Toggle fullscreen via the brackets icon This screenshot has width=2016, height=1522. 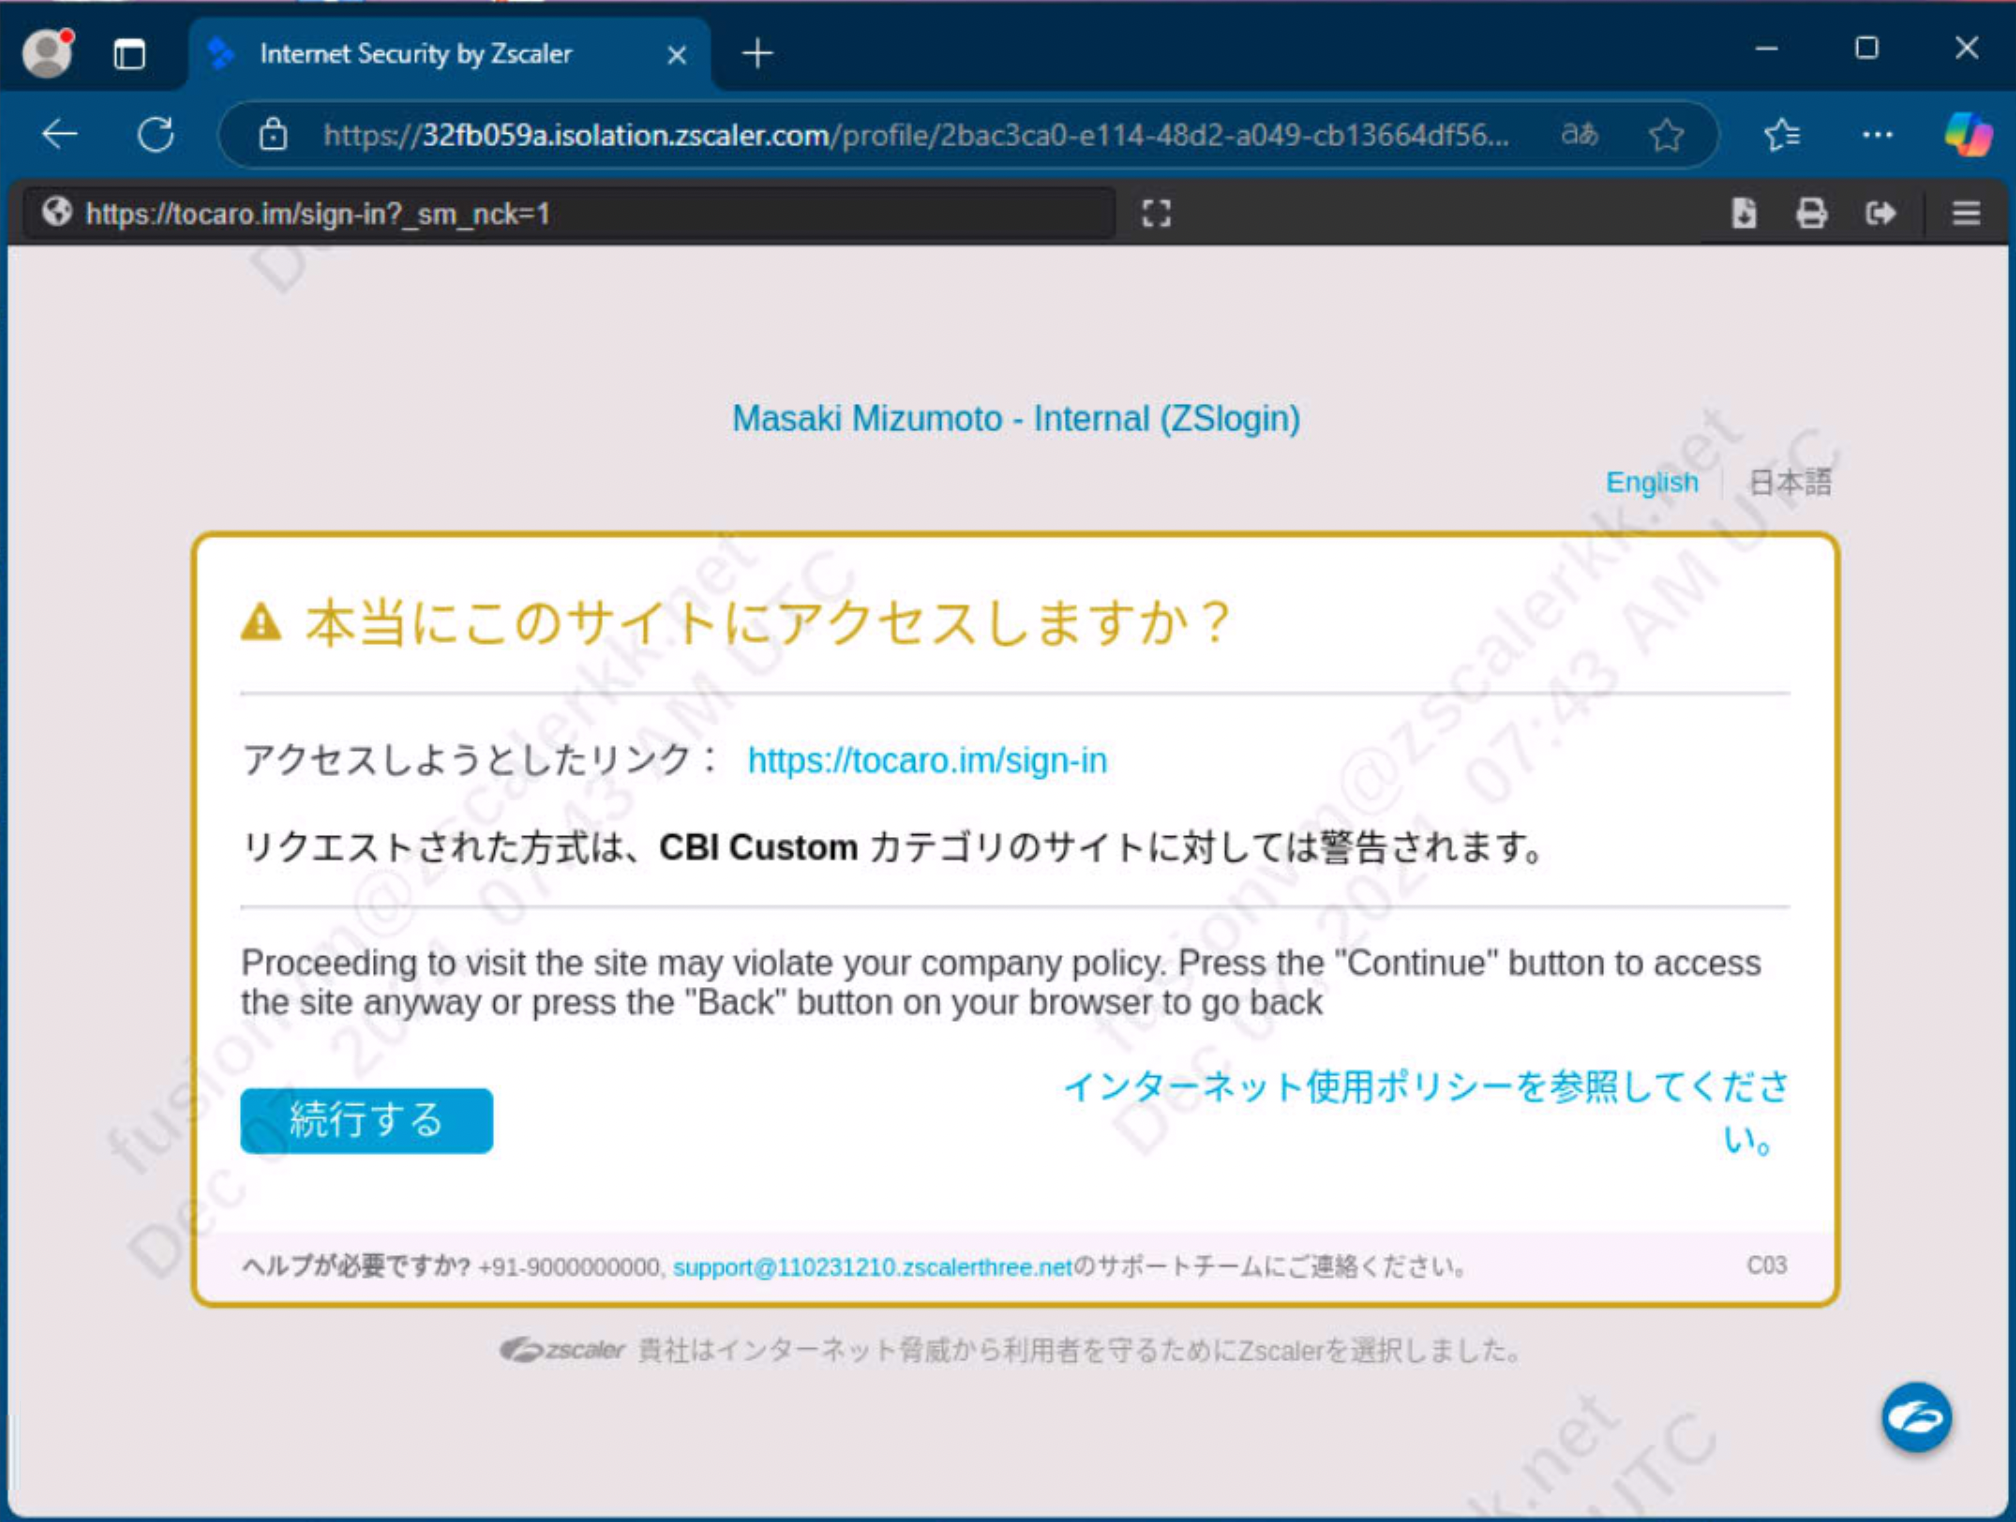1157,213
